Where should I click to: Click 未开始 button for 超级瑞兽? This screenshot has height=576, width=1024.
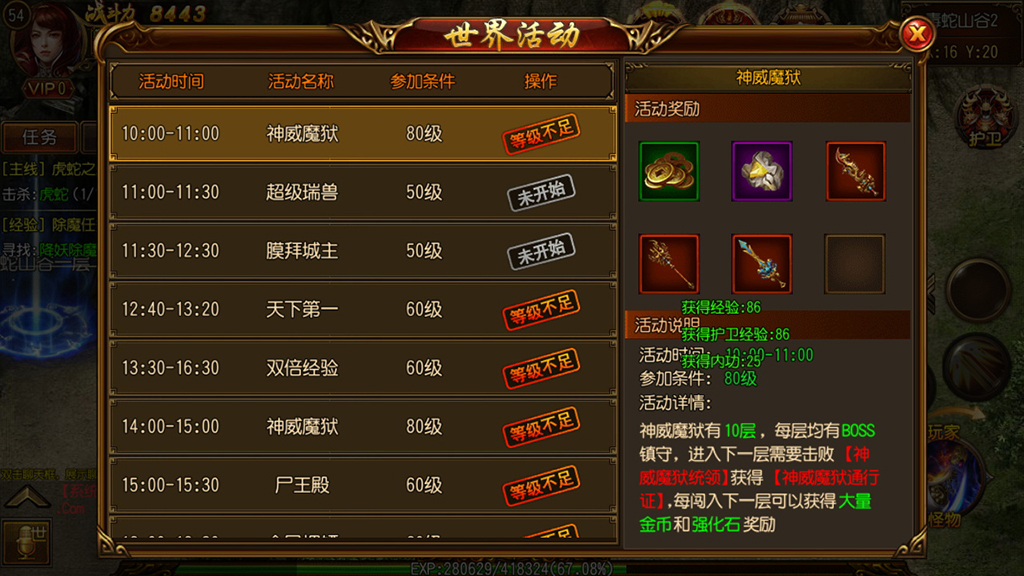[541, 192]
